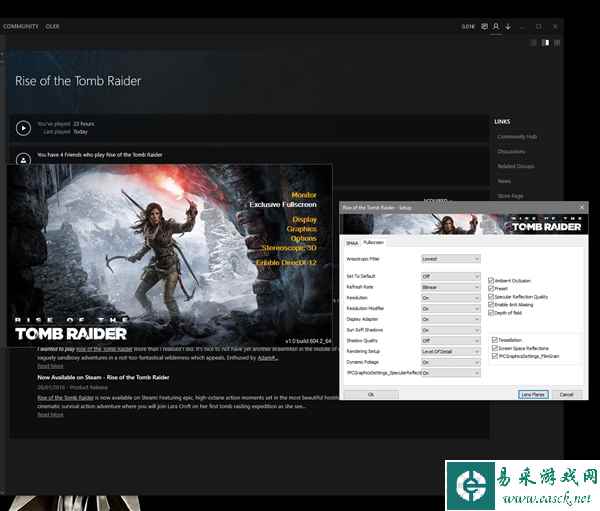Open the Resolution dropdown in the setup dialog
This screenshot has height=511, width=600.
[451, 298]
